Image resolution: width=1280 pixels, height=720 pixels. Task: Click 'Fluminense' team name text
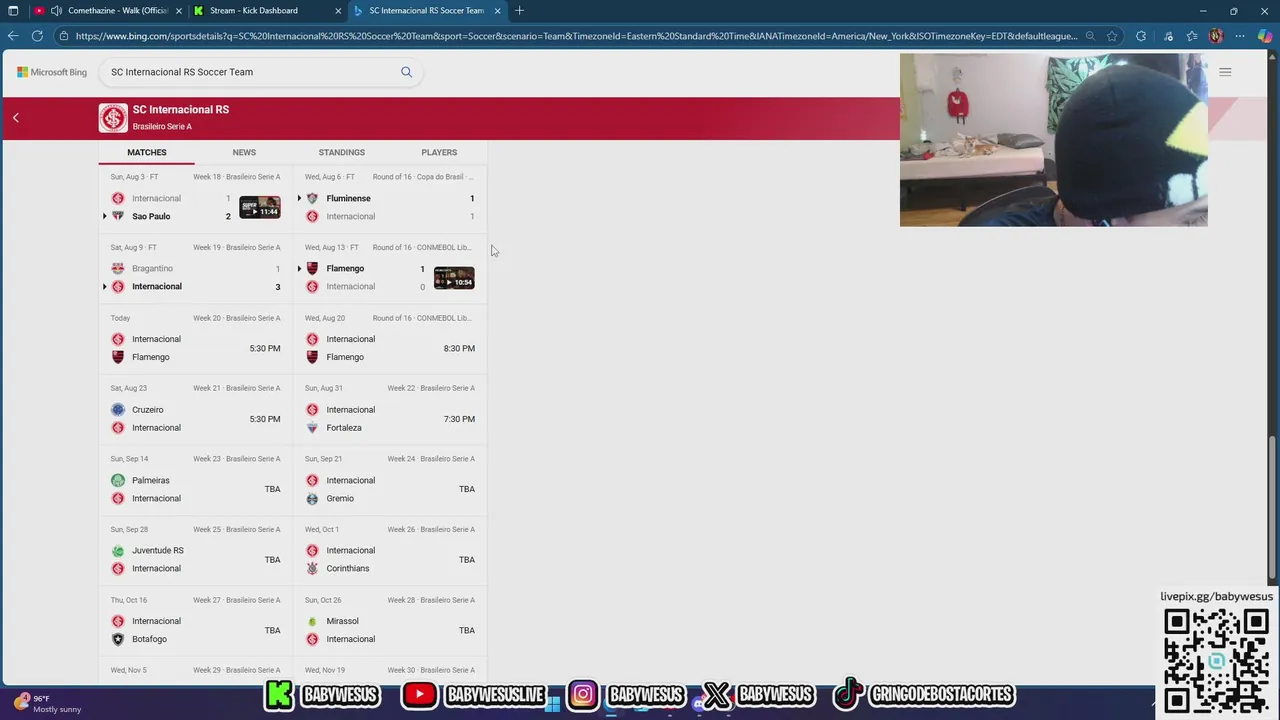[x=348, y=198]
